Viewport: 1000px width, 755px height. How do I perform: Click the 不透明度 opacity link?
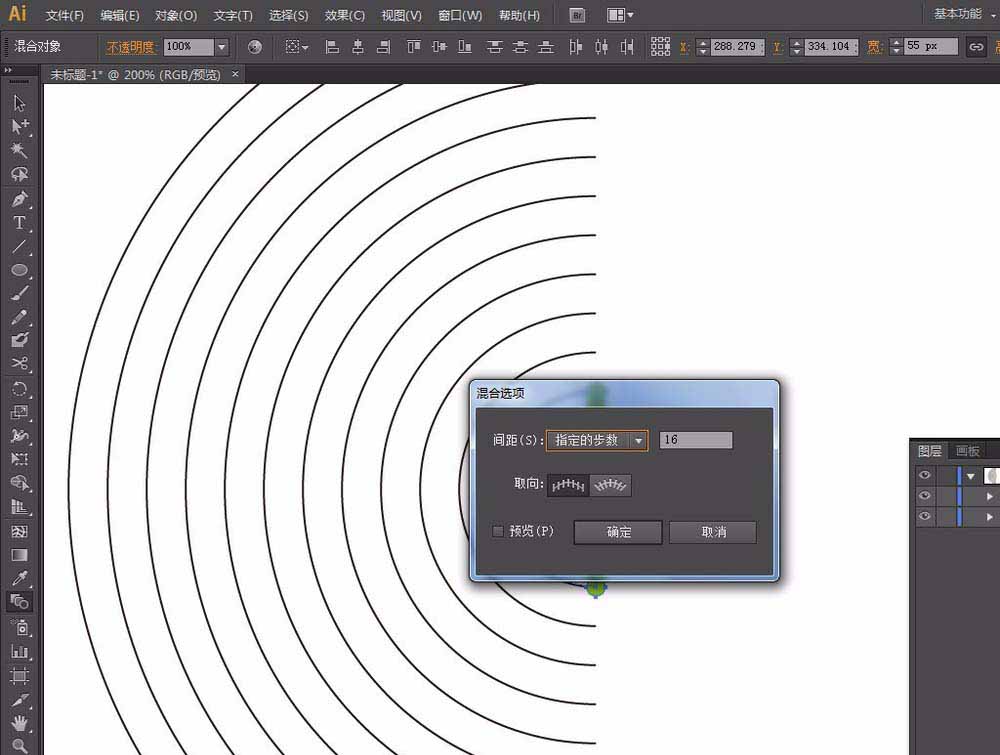pos(131,47)
